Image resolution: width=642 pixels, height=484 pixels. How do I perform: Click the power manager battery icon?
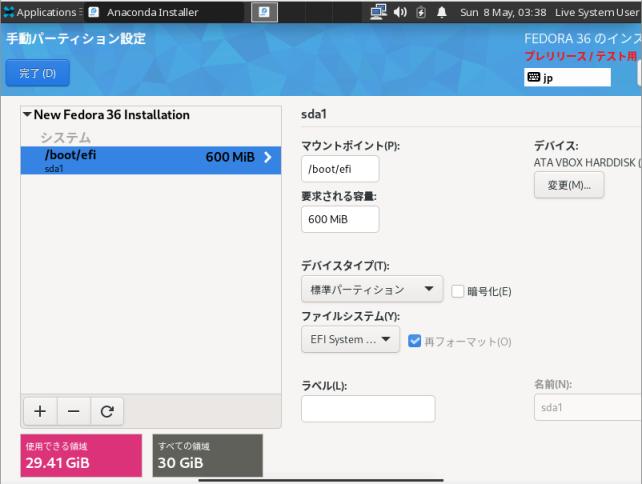pos(420,12)
